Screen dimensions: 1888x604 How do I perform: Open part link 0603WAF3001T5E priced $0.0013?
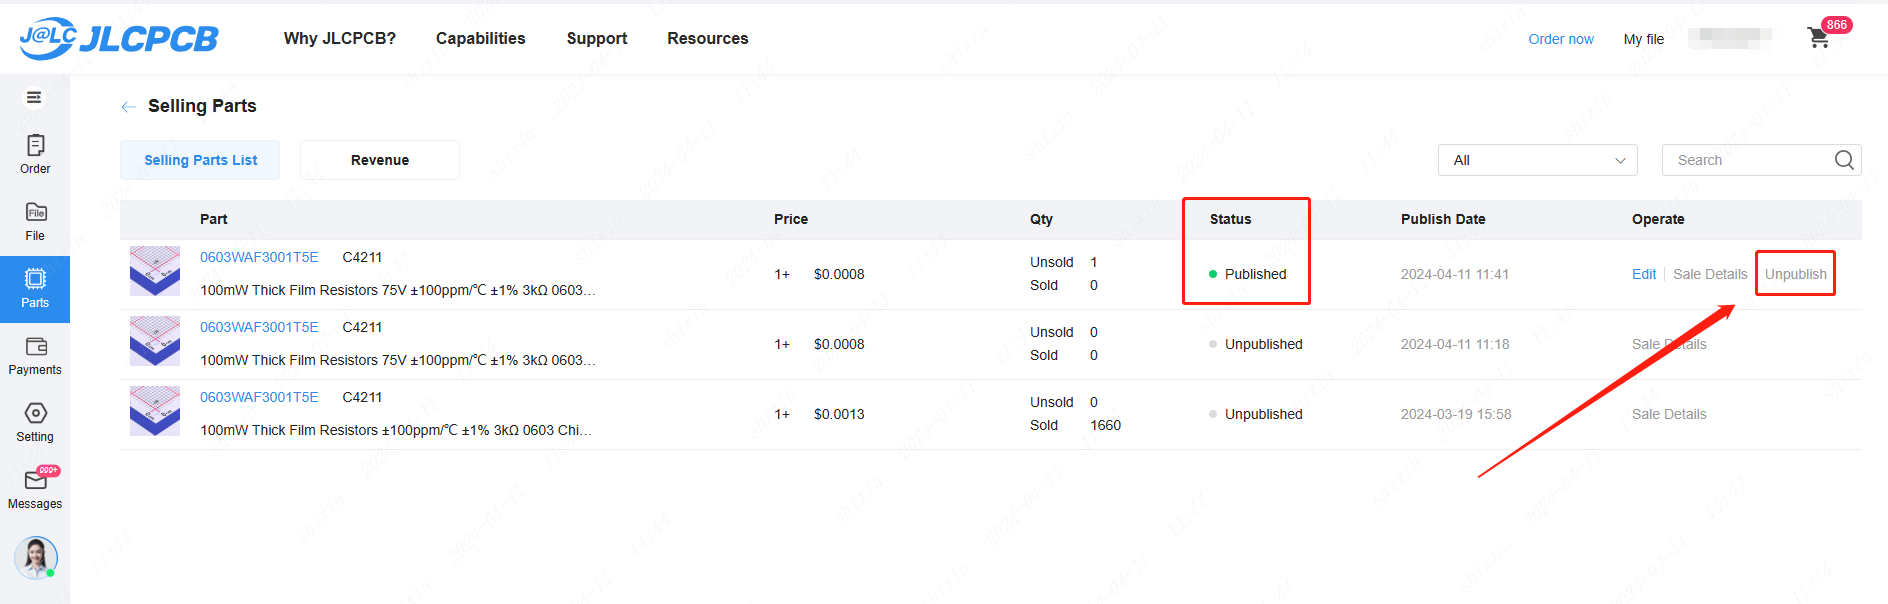[259, 397]
